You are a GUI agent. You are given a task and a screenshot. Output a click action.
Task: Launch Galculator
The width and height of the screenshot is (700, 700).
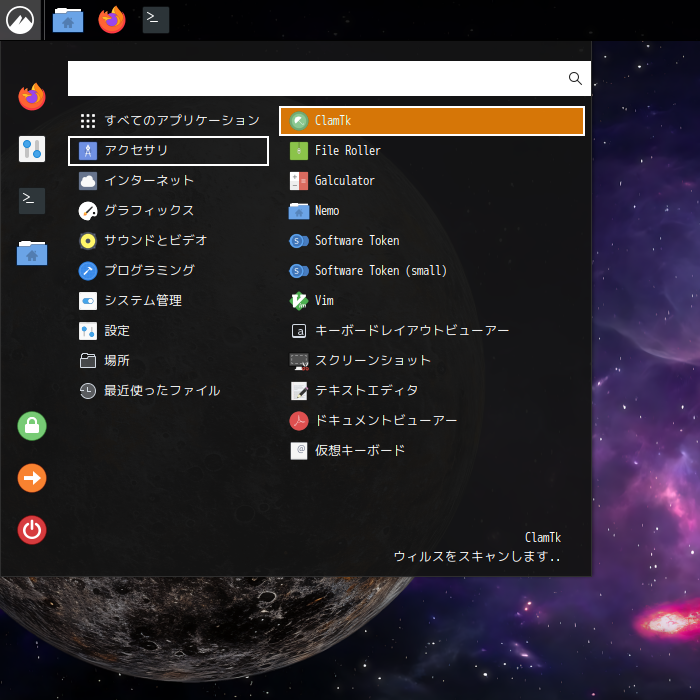432,181
